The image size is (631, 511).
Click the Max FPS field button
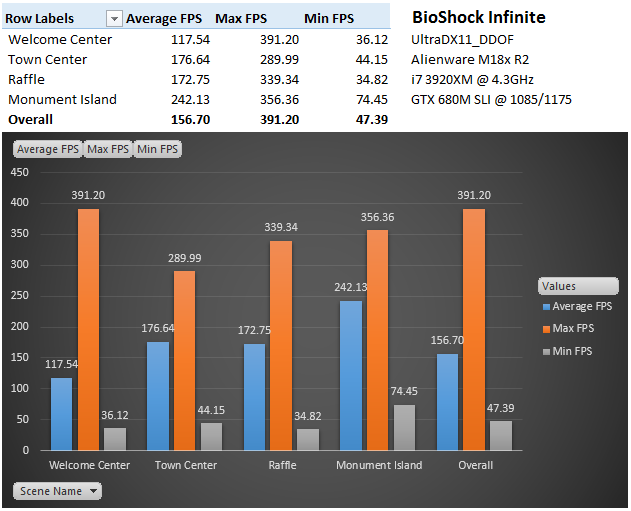point(108,149)
